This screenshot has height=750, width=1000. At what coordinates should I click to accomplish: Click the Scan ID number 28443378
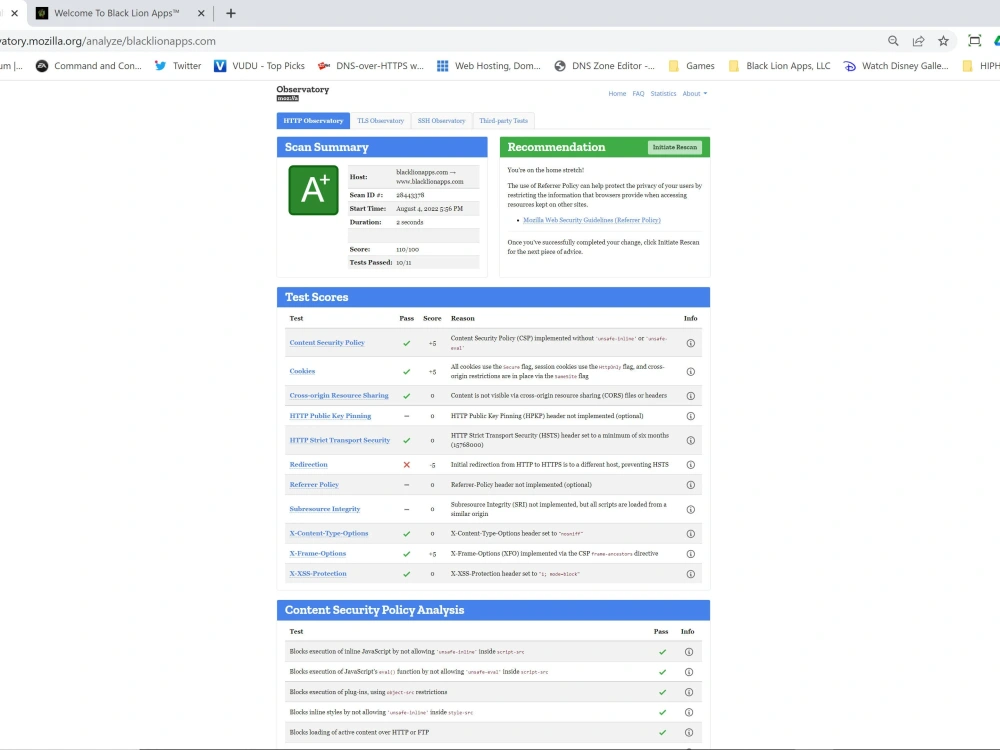tap(410, 195)
